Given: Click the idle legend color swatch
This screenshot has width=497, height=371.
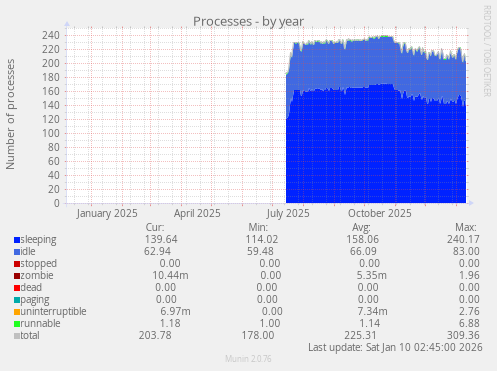Looking at the screenshot, I should 17,252.
